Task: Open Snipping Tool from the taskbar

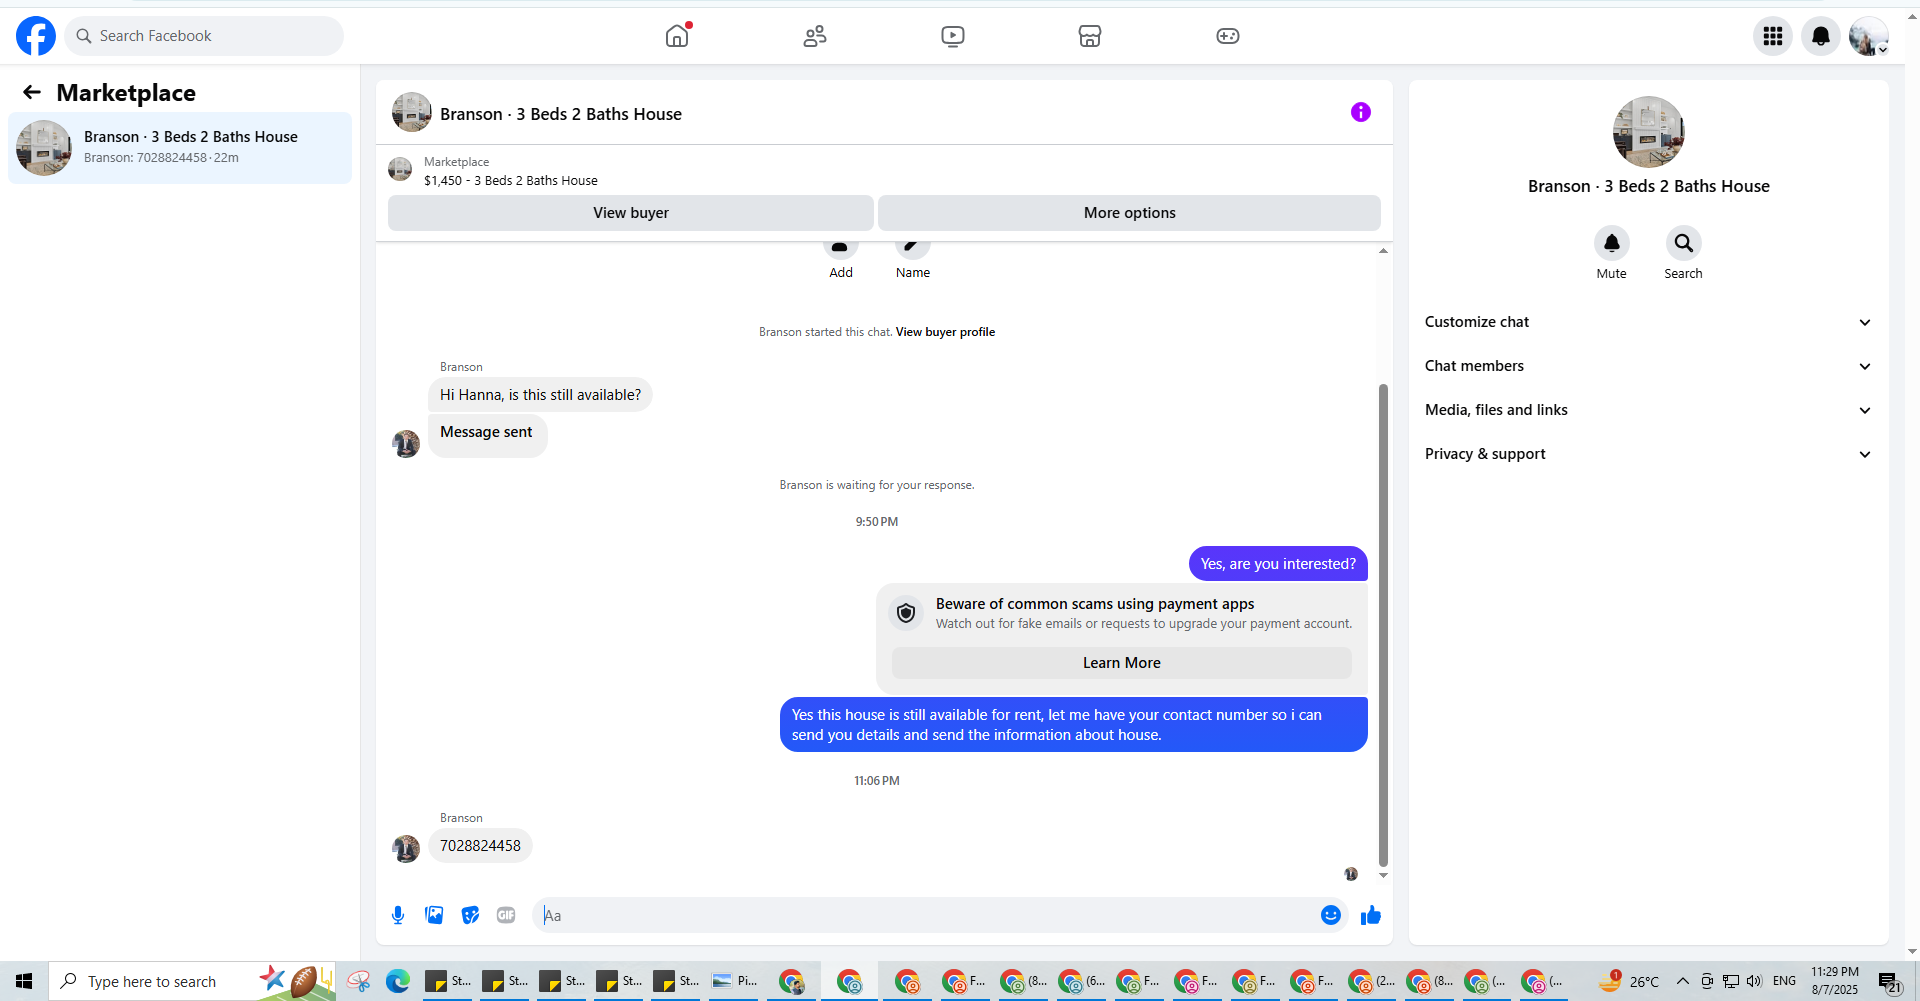Action: coord(358,981)
